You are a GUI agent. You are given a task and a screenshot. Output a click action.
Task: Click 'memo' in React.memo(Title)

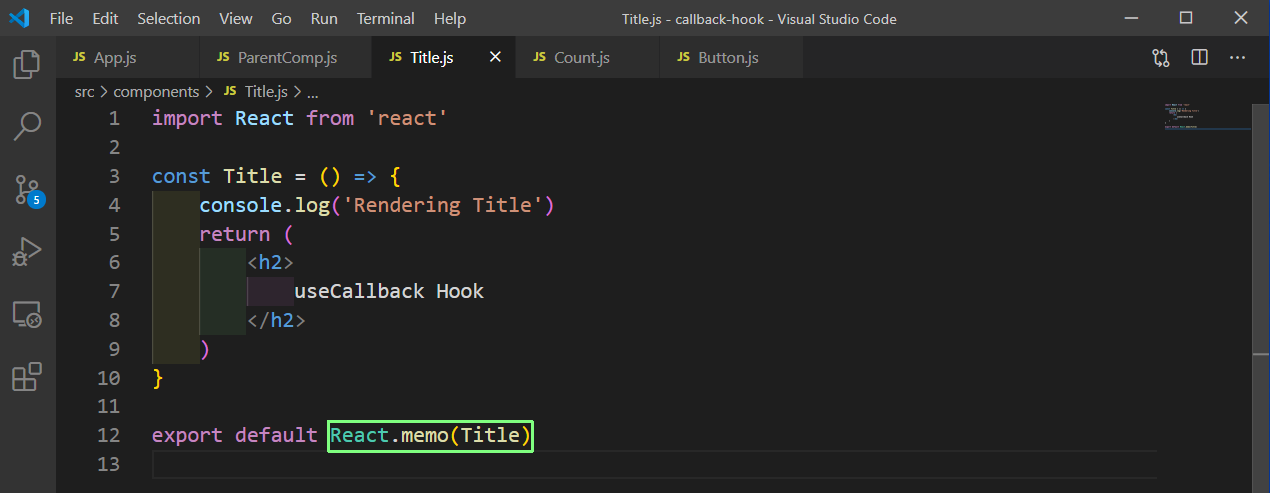coord(424,435)
